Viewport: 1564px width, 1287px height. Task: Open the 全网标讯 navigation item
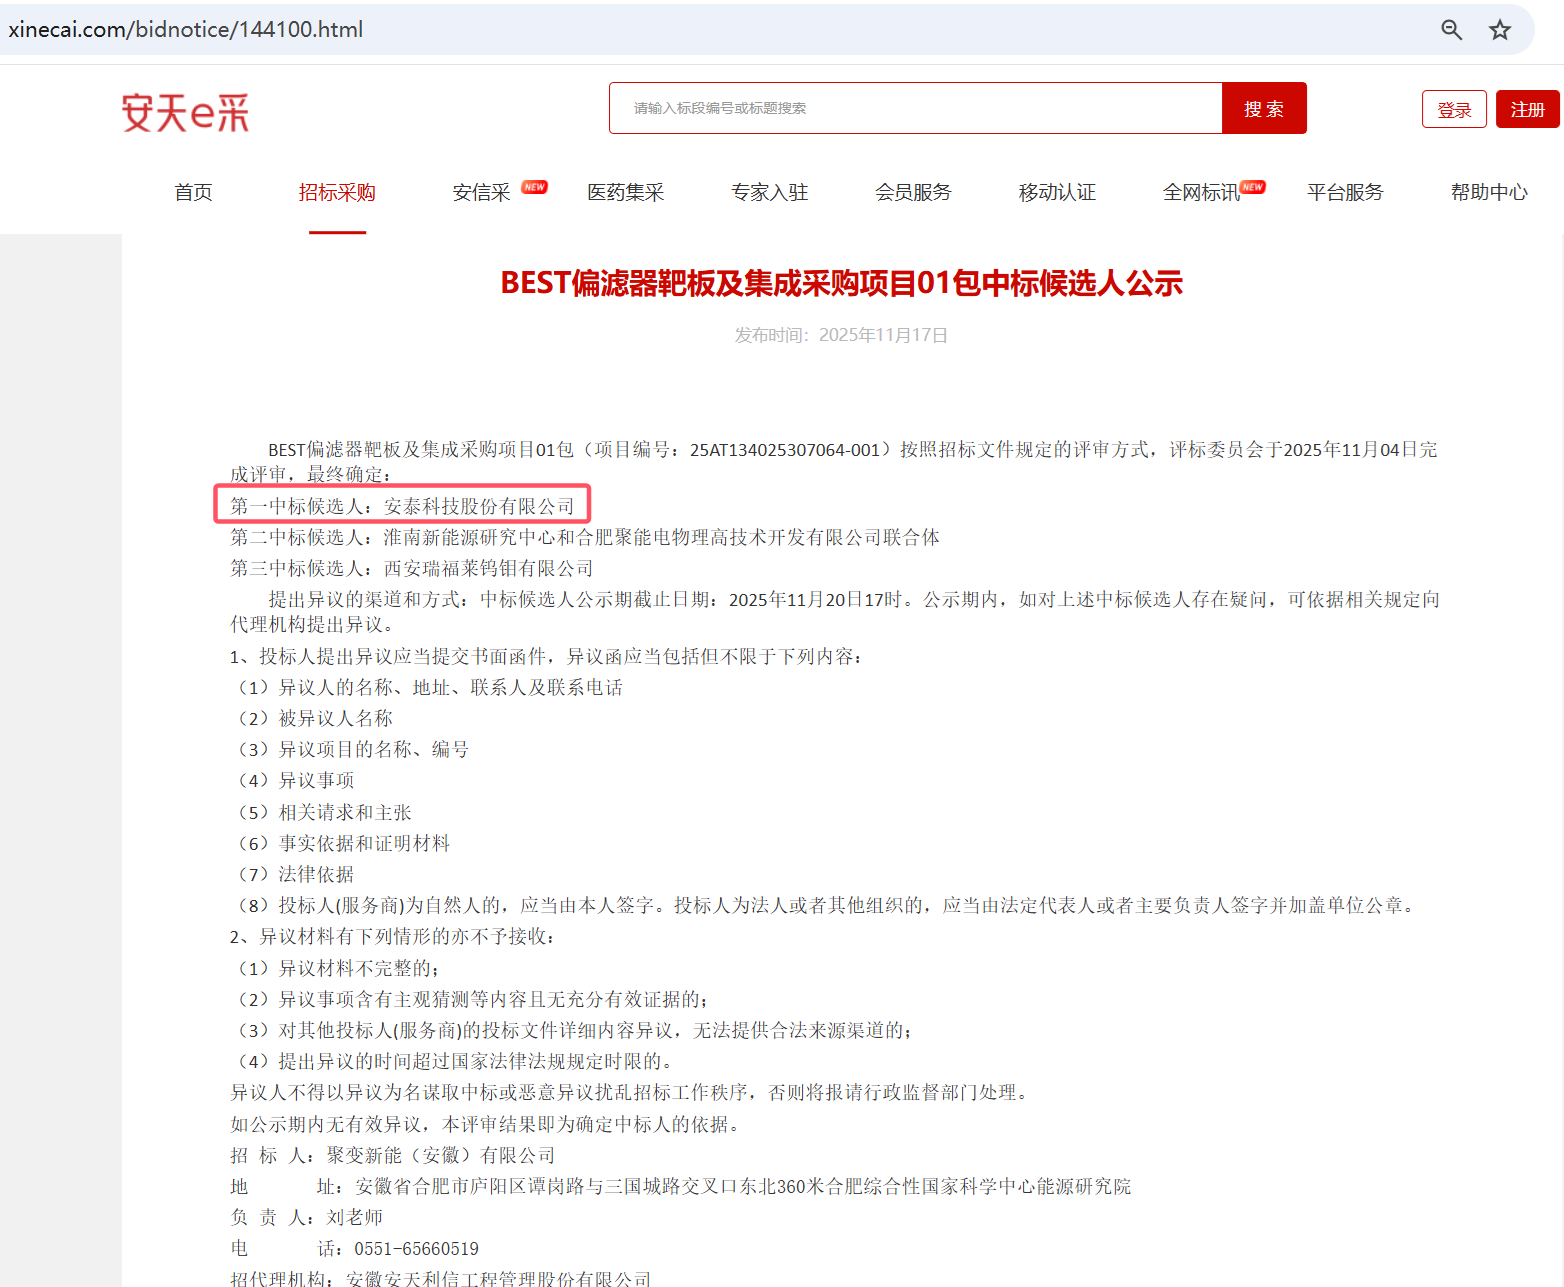click(1201, 192)
